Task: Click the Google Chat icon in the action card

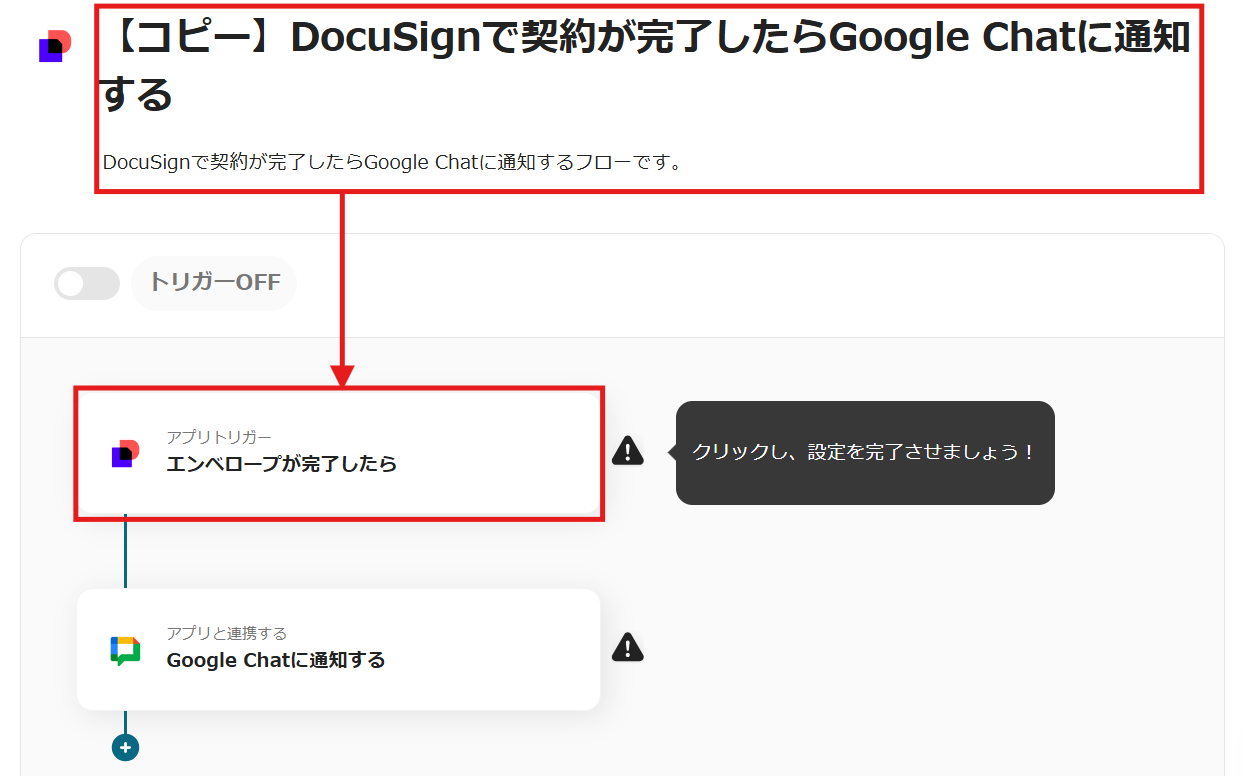Action: point(125,650)
